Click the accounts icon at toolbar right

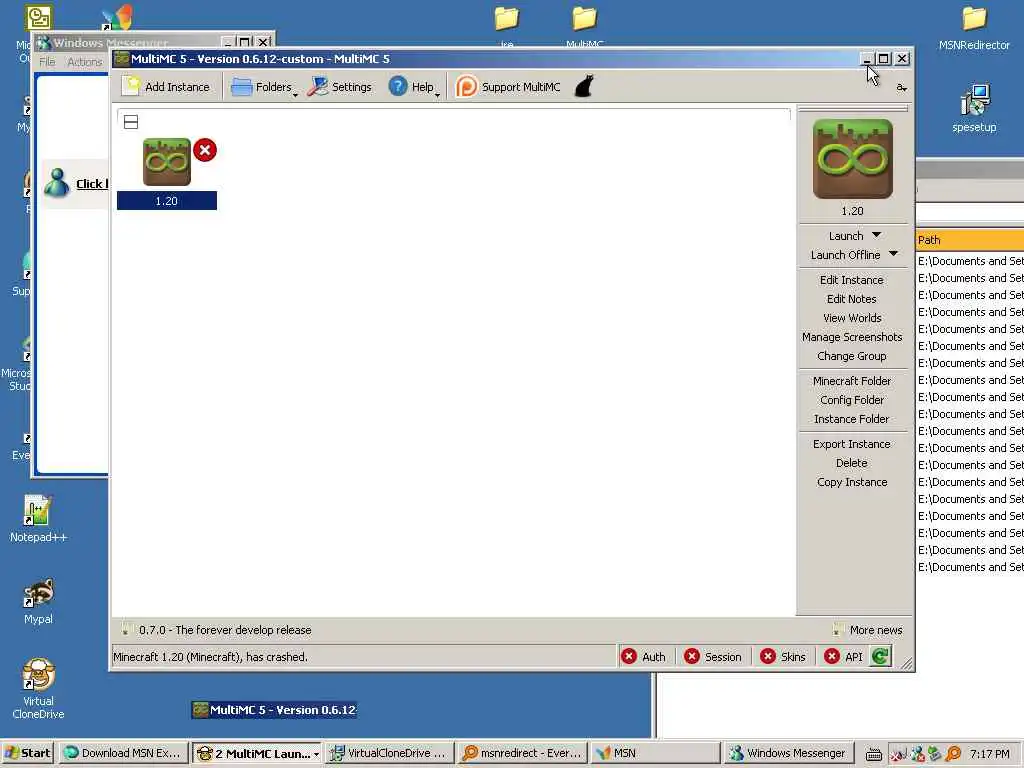[x=901, y=88]
